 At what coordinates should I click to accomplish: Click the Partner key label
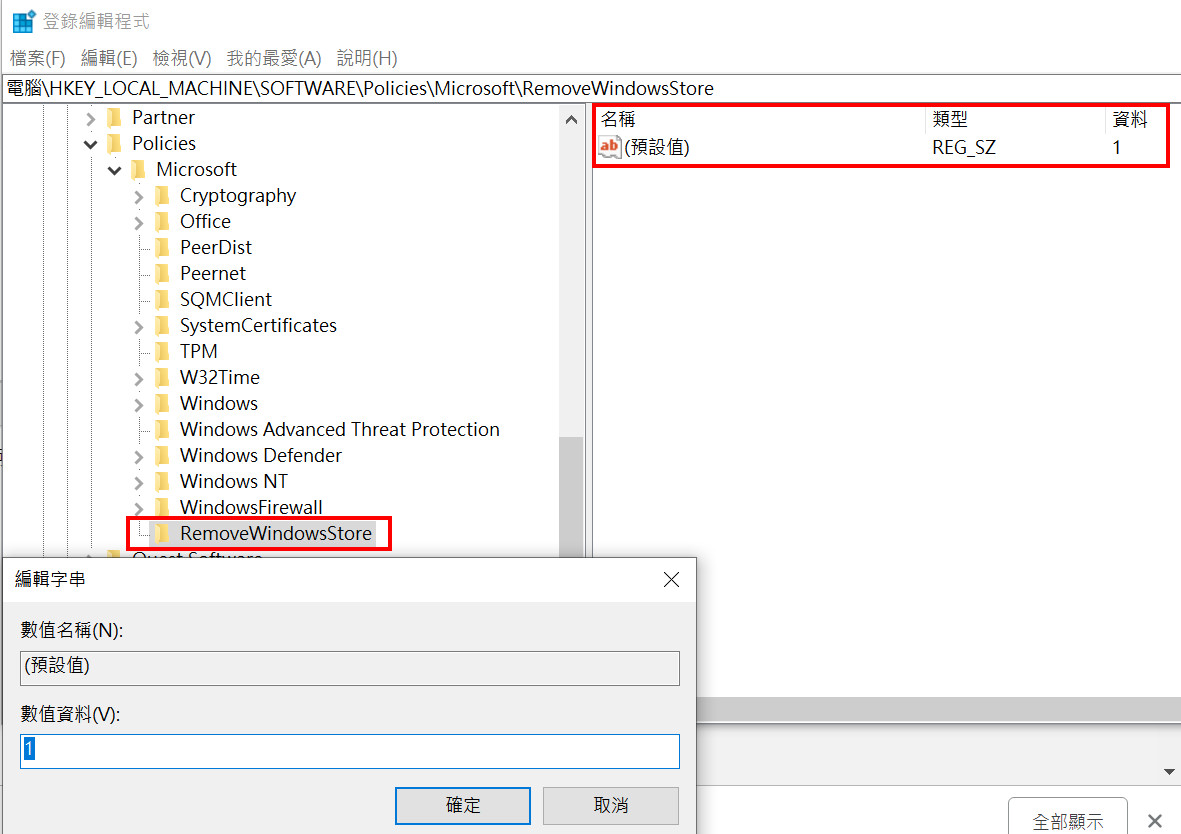163,118
